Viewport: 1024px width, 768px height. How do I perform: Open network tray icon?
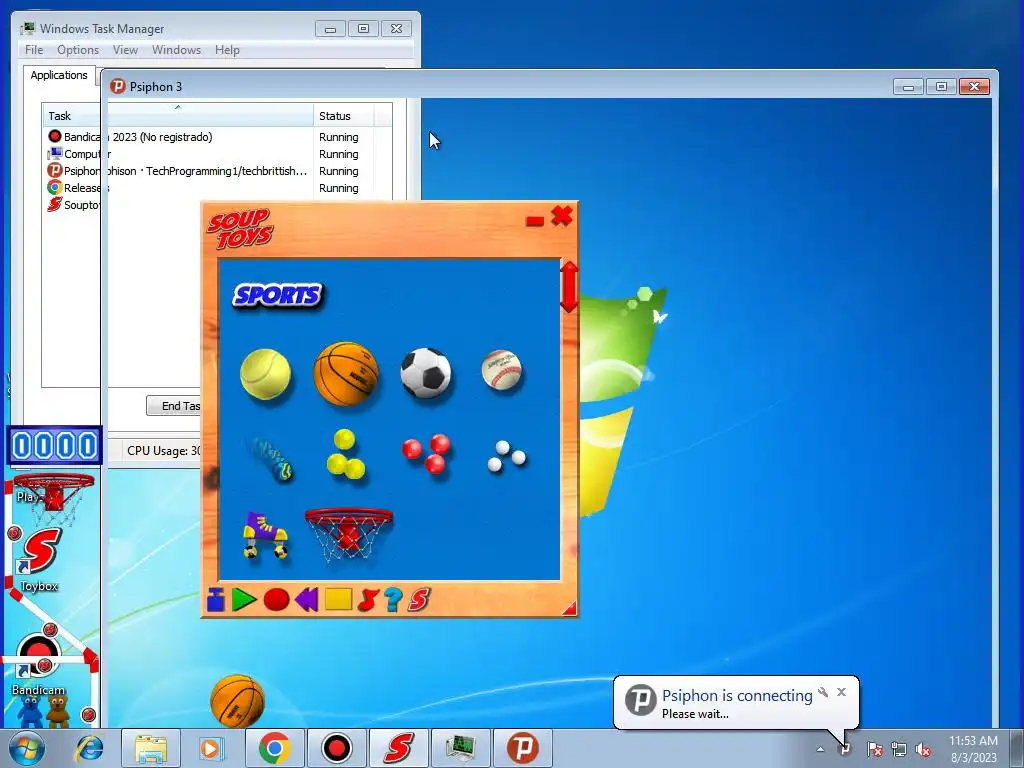pos(899,749)
